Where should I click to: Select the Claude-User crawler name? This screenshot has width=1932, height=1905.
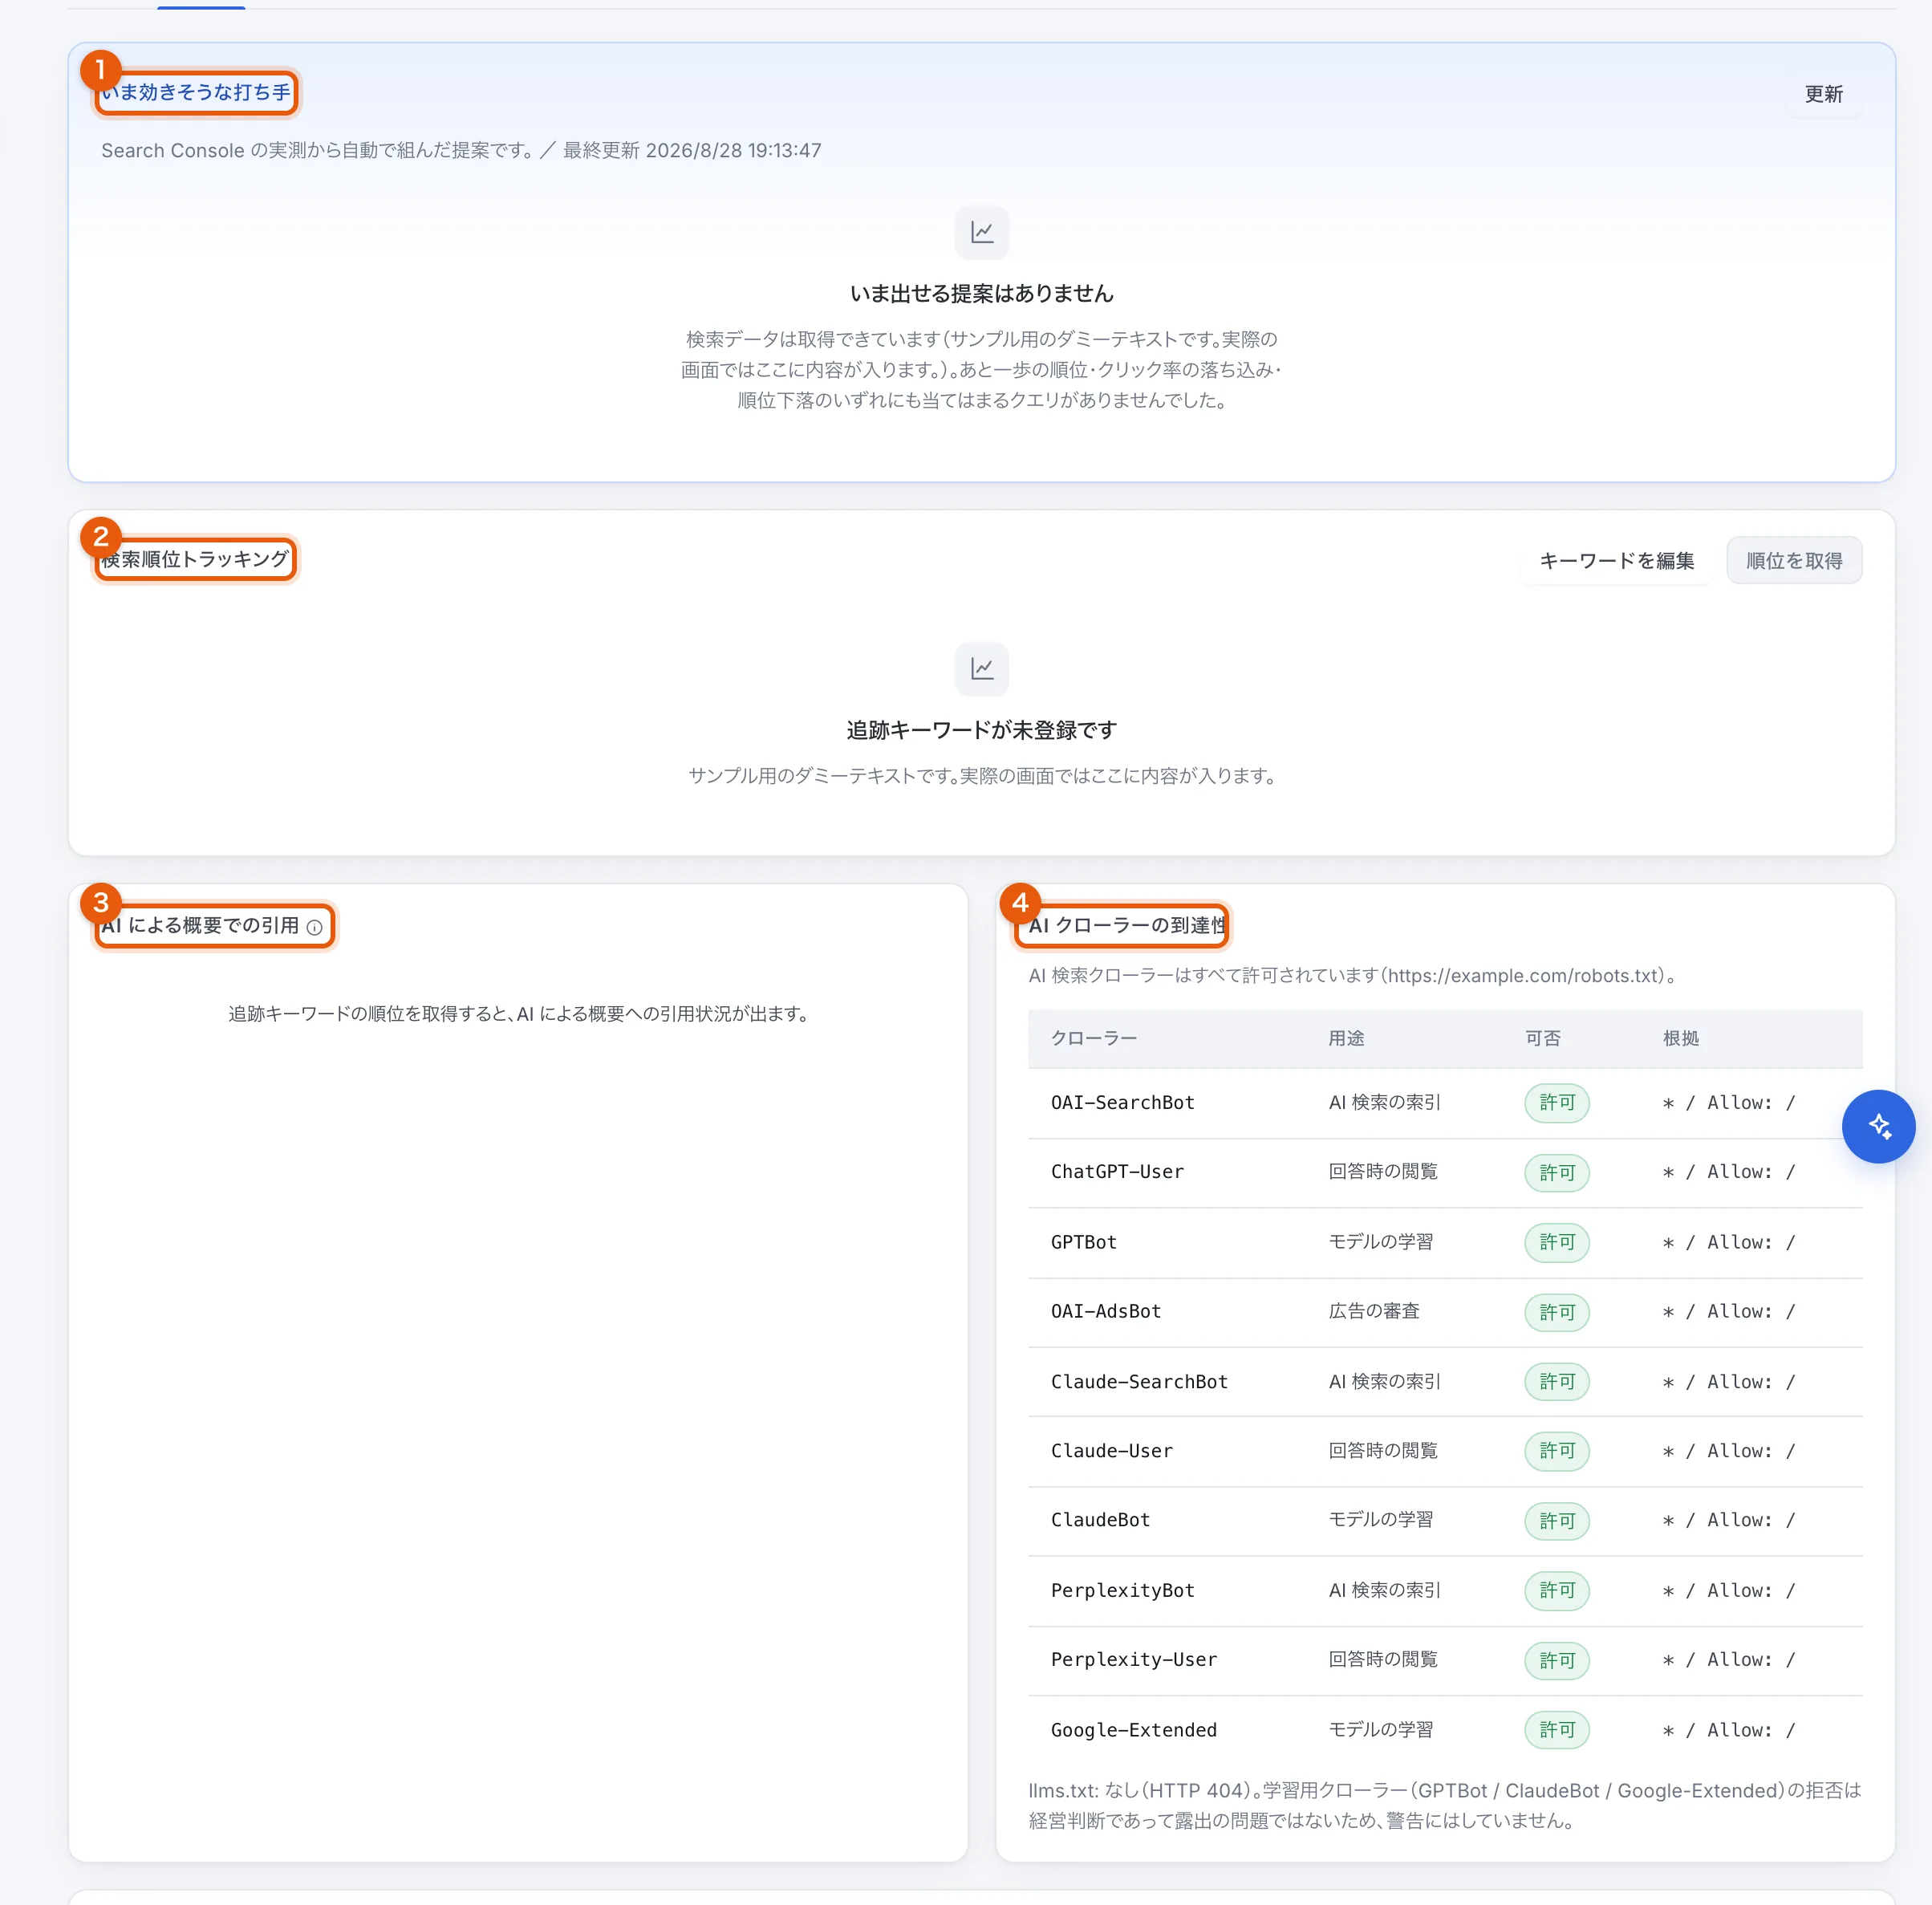click(x=1111, y=1450)
